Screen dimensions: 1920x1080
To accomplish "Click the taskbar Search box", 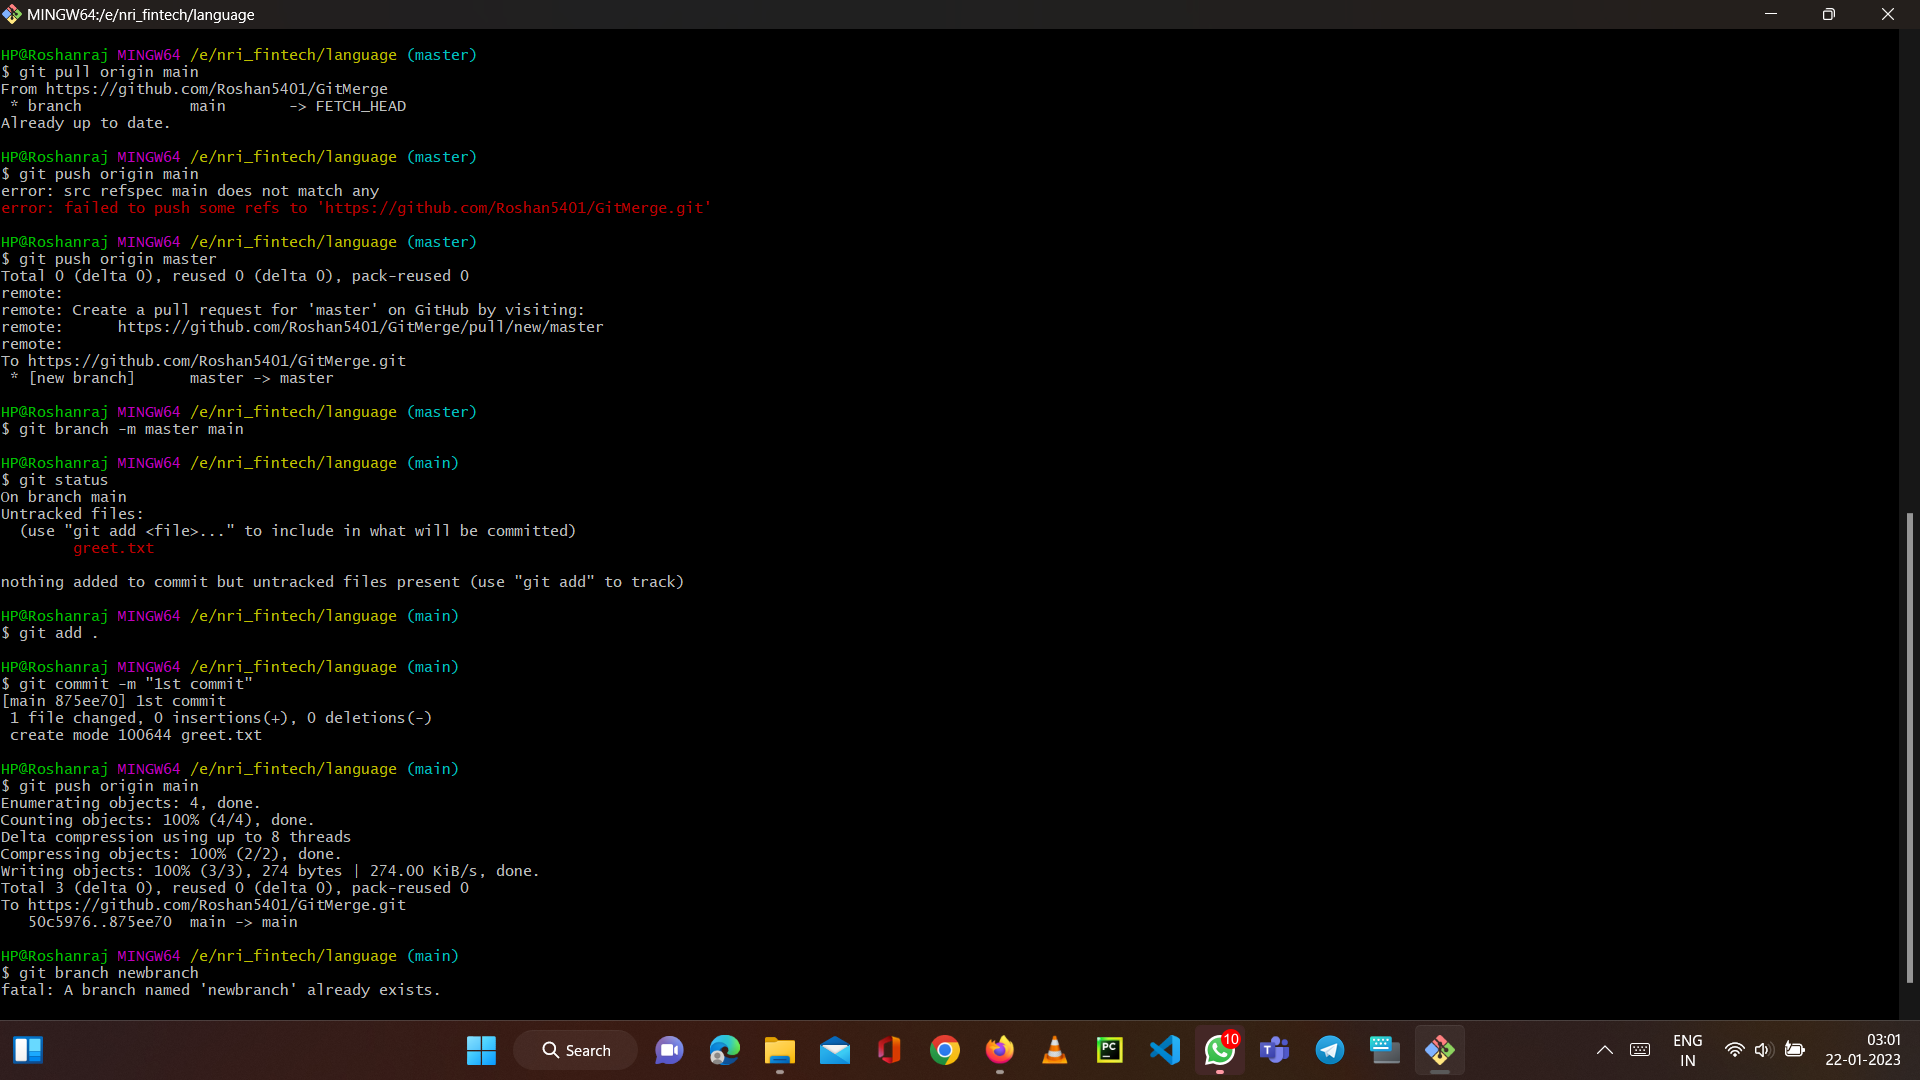I will pos(576,1050).
